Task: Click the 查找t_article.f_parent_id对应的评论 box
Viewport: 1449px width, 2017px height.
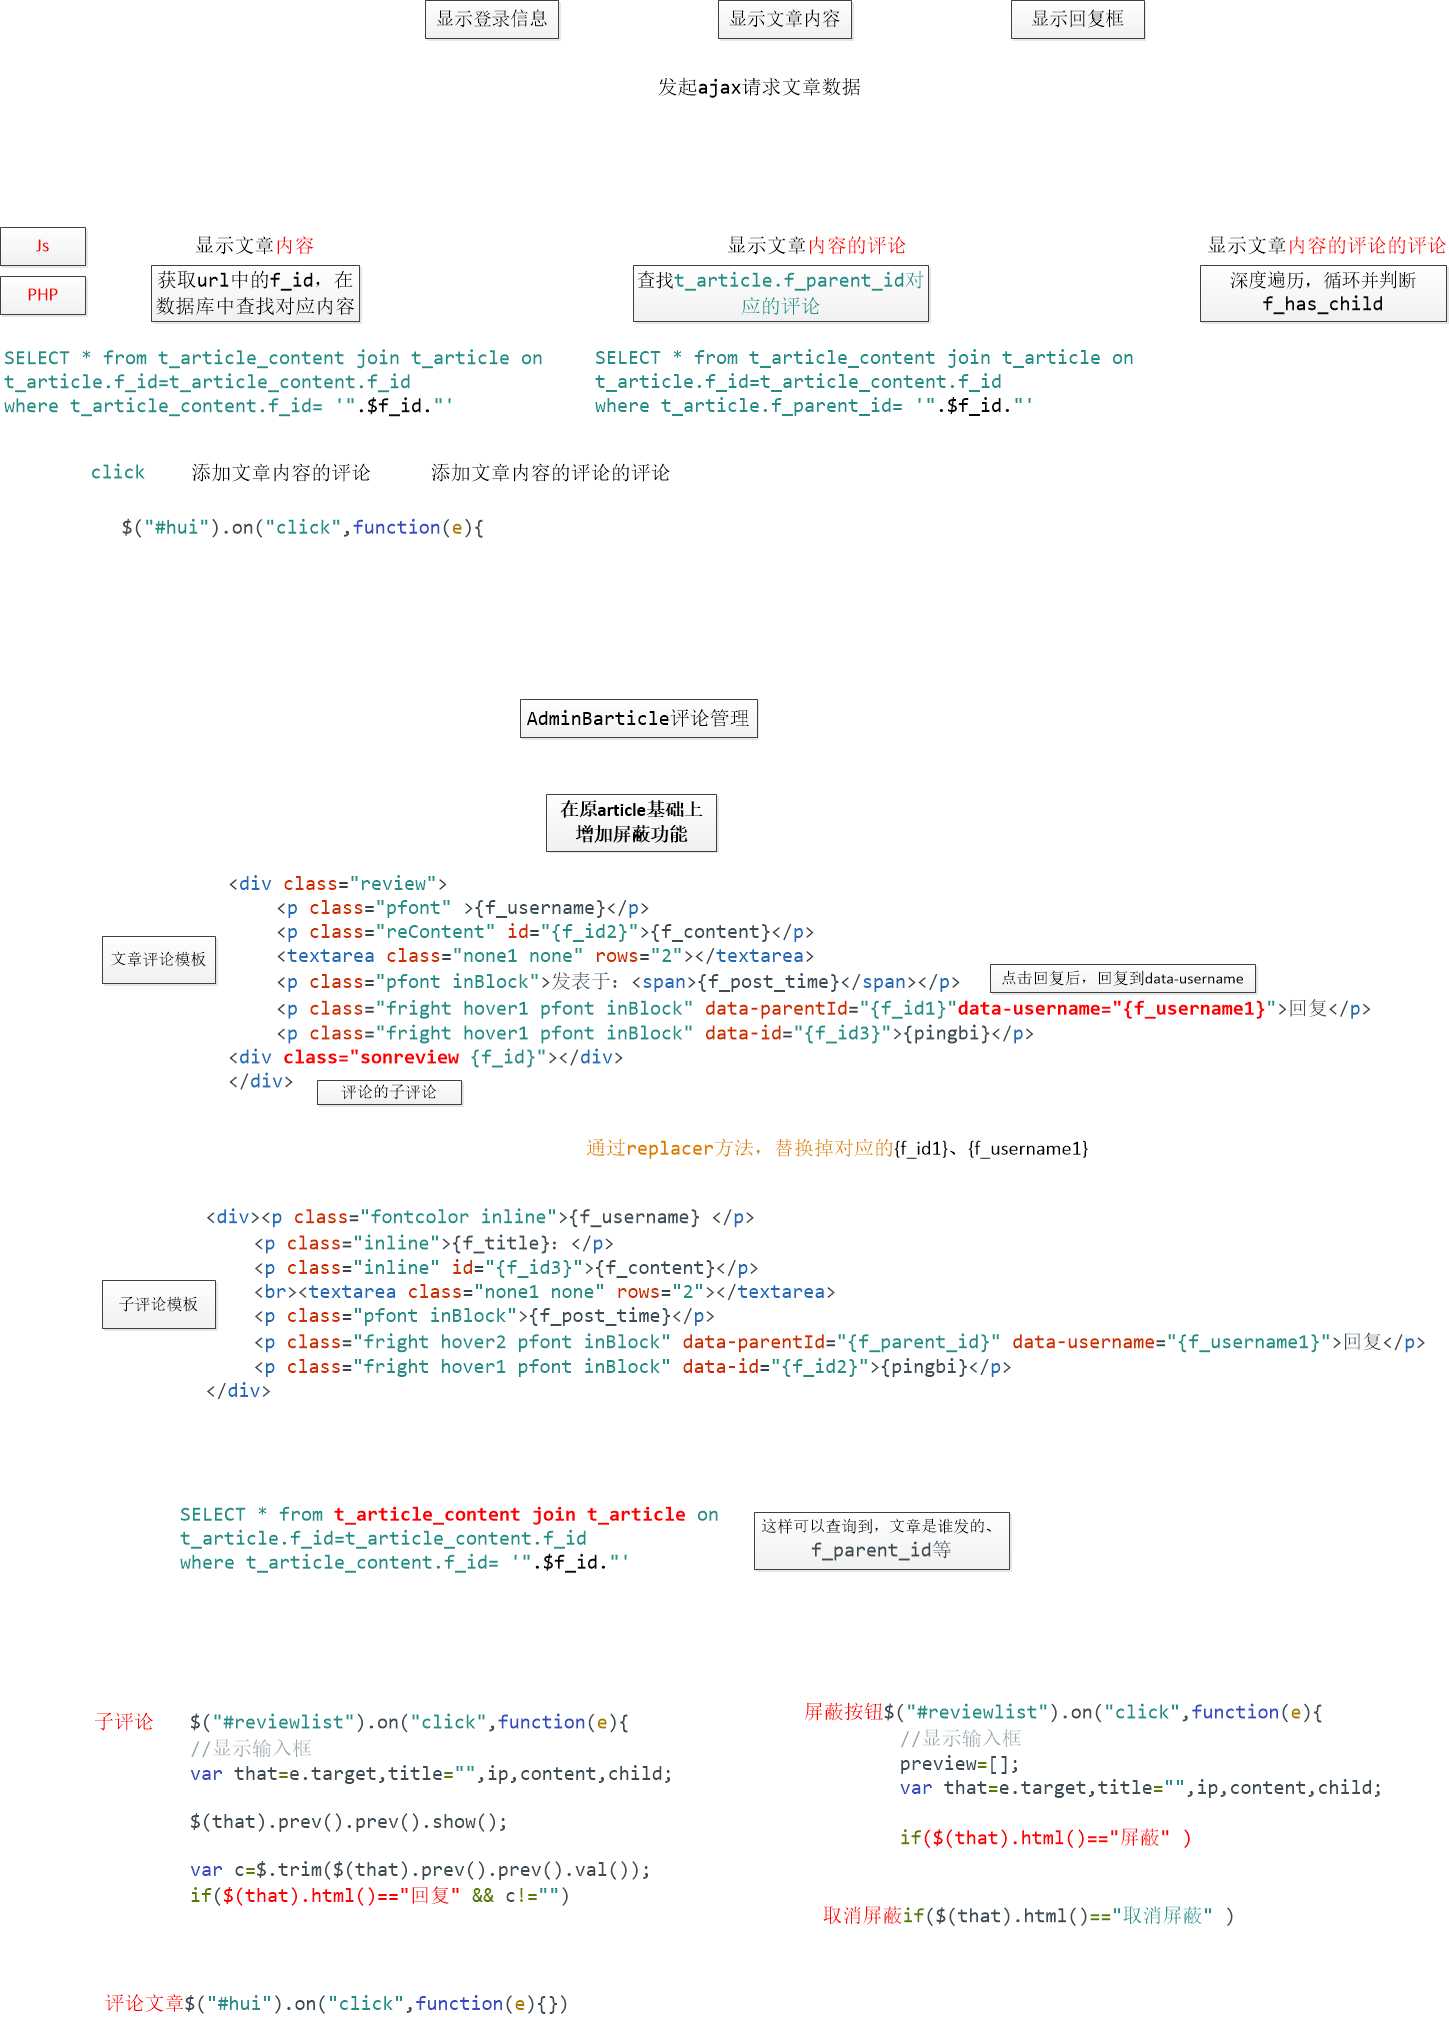Action: [781, 293]
